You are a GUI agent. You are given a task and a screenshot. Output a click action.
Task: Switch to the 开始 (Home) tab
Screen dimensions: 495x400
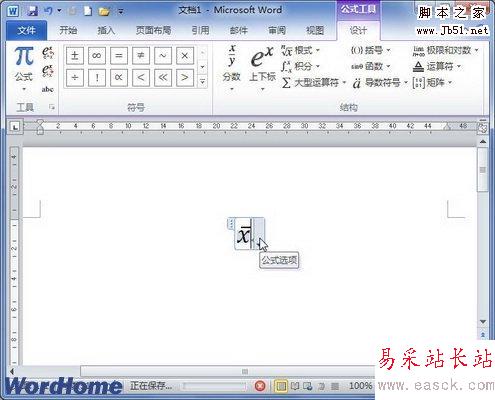68,31
